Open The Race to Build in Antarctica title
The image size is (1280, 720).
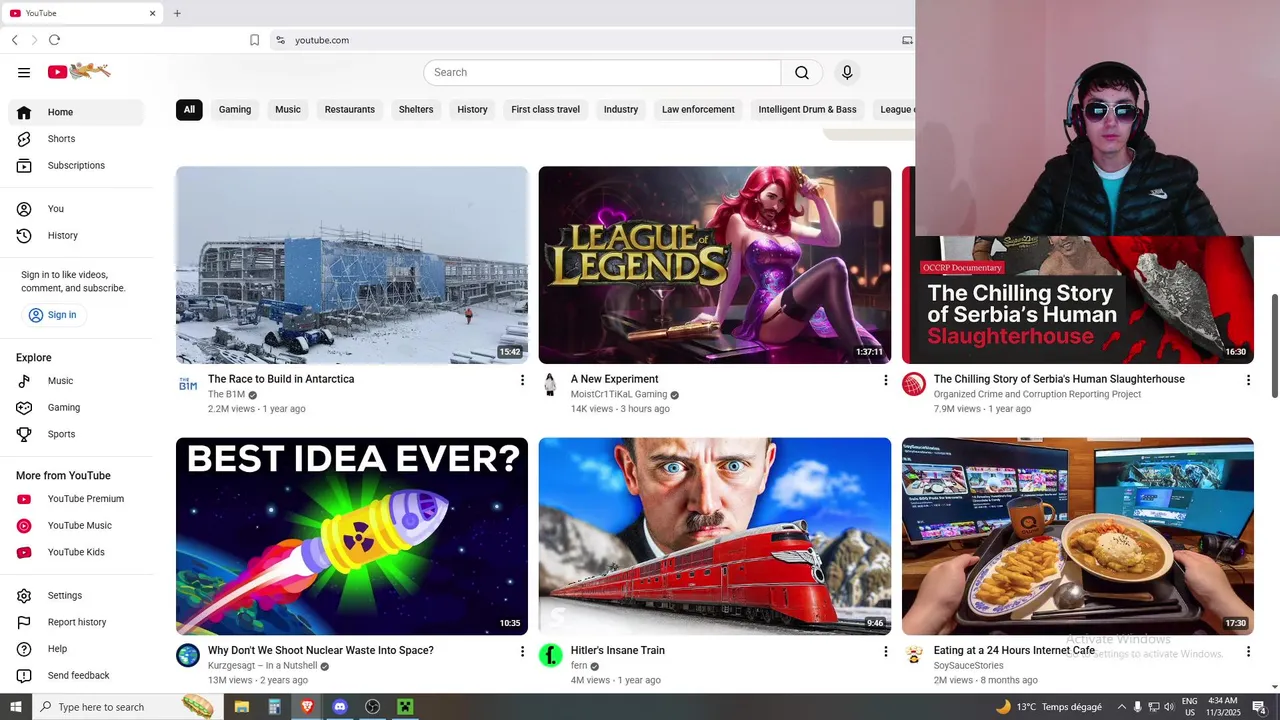[x=281, y=379]
